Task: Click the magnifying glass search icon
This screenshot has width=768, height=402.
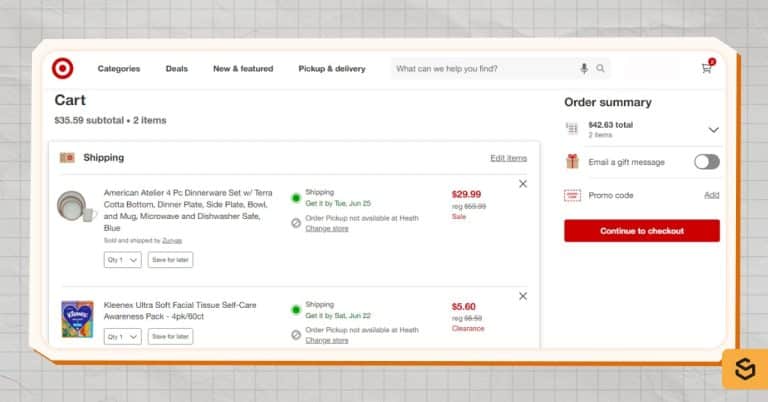Action: click(x=600, y=69)
